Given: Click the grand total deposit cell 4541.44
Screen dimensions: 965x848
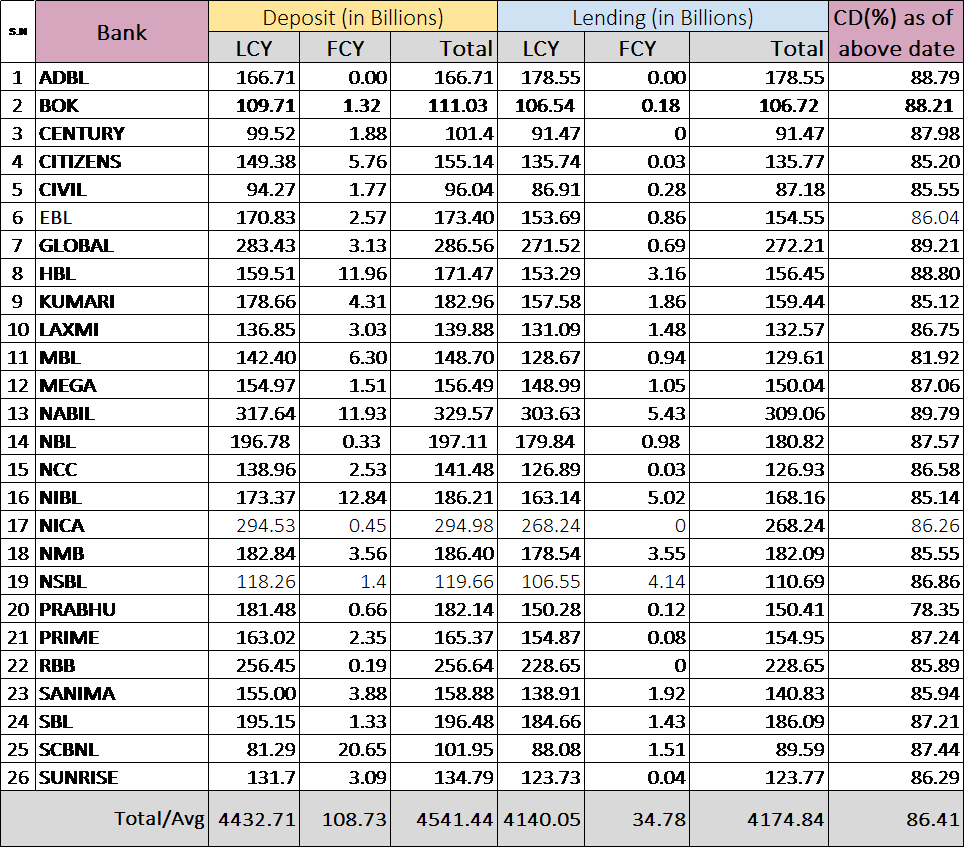Looking at the screenshot, I should pyautogui.click(x=443, y=819).
